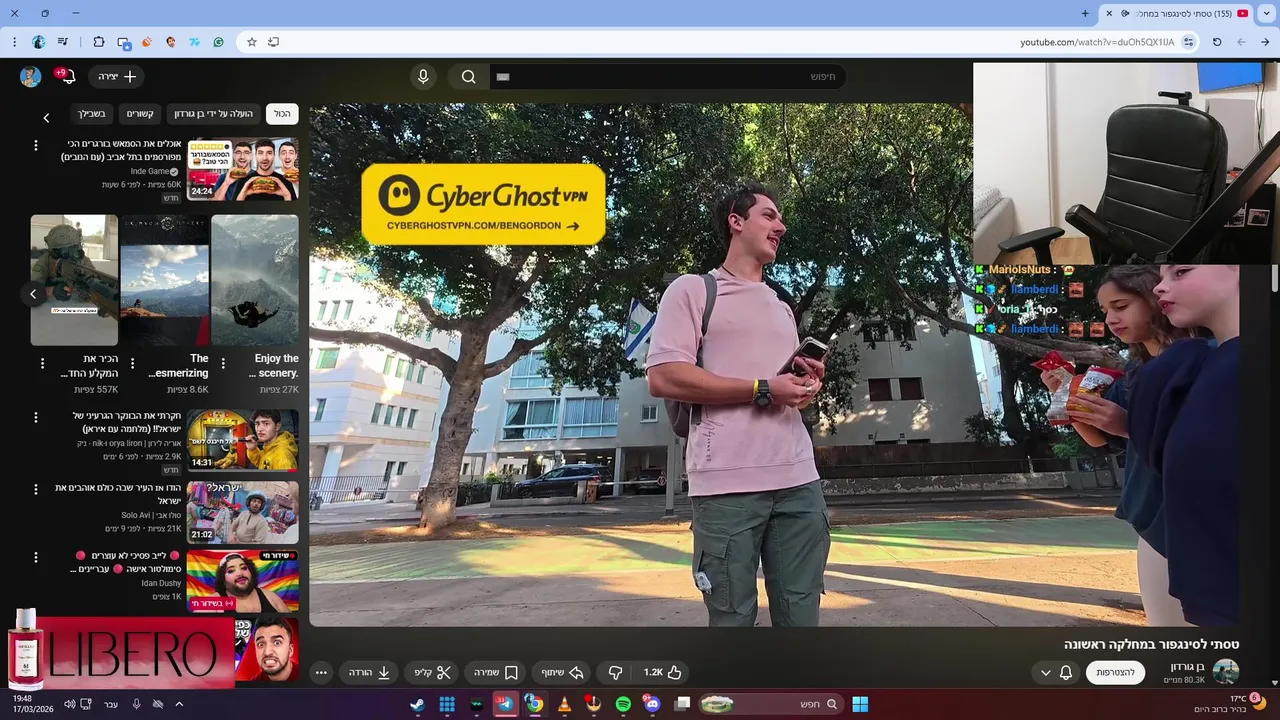Image resolution: width=1280 pixels, height=720 pixels.
Task: Open Telegram from the taskbar
Action: [505, 704]
